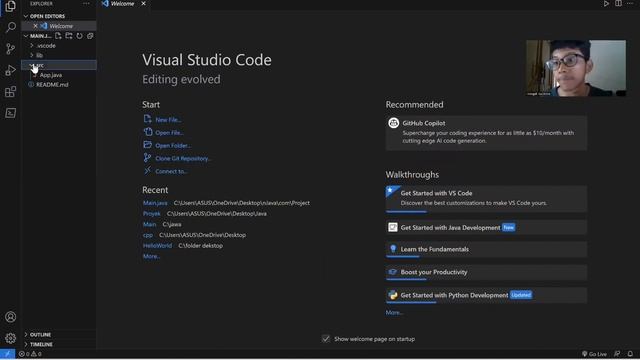Open recent Main.java project
Image resolution: width=640 pixels, height=360 pixels.
pyautogui.click(x=155, y=203)
